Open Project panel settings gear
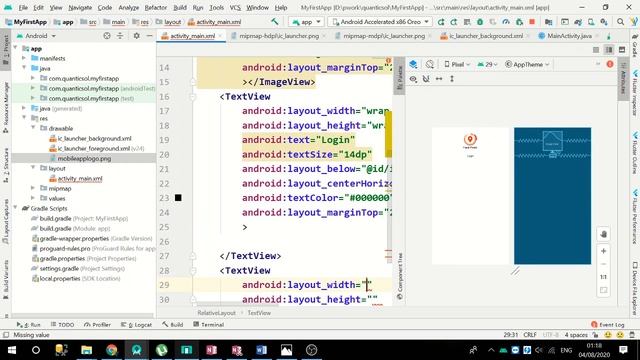This screenshot has height=360, width=640. coord(136,36)
